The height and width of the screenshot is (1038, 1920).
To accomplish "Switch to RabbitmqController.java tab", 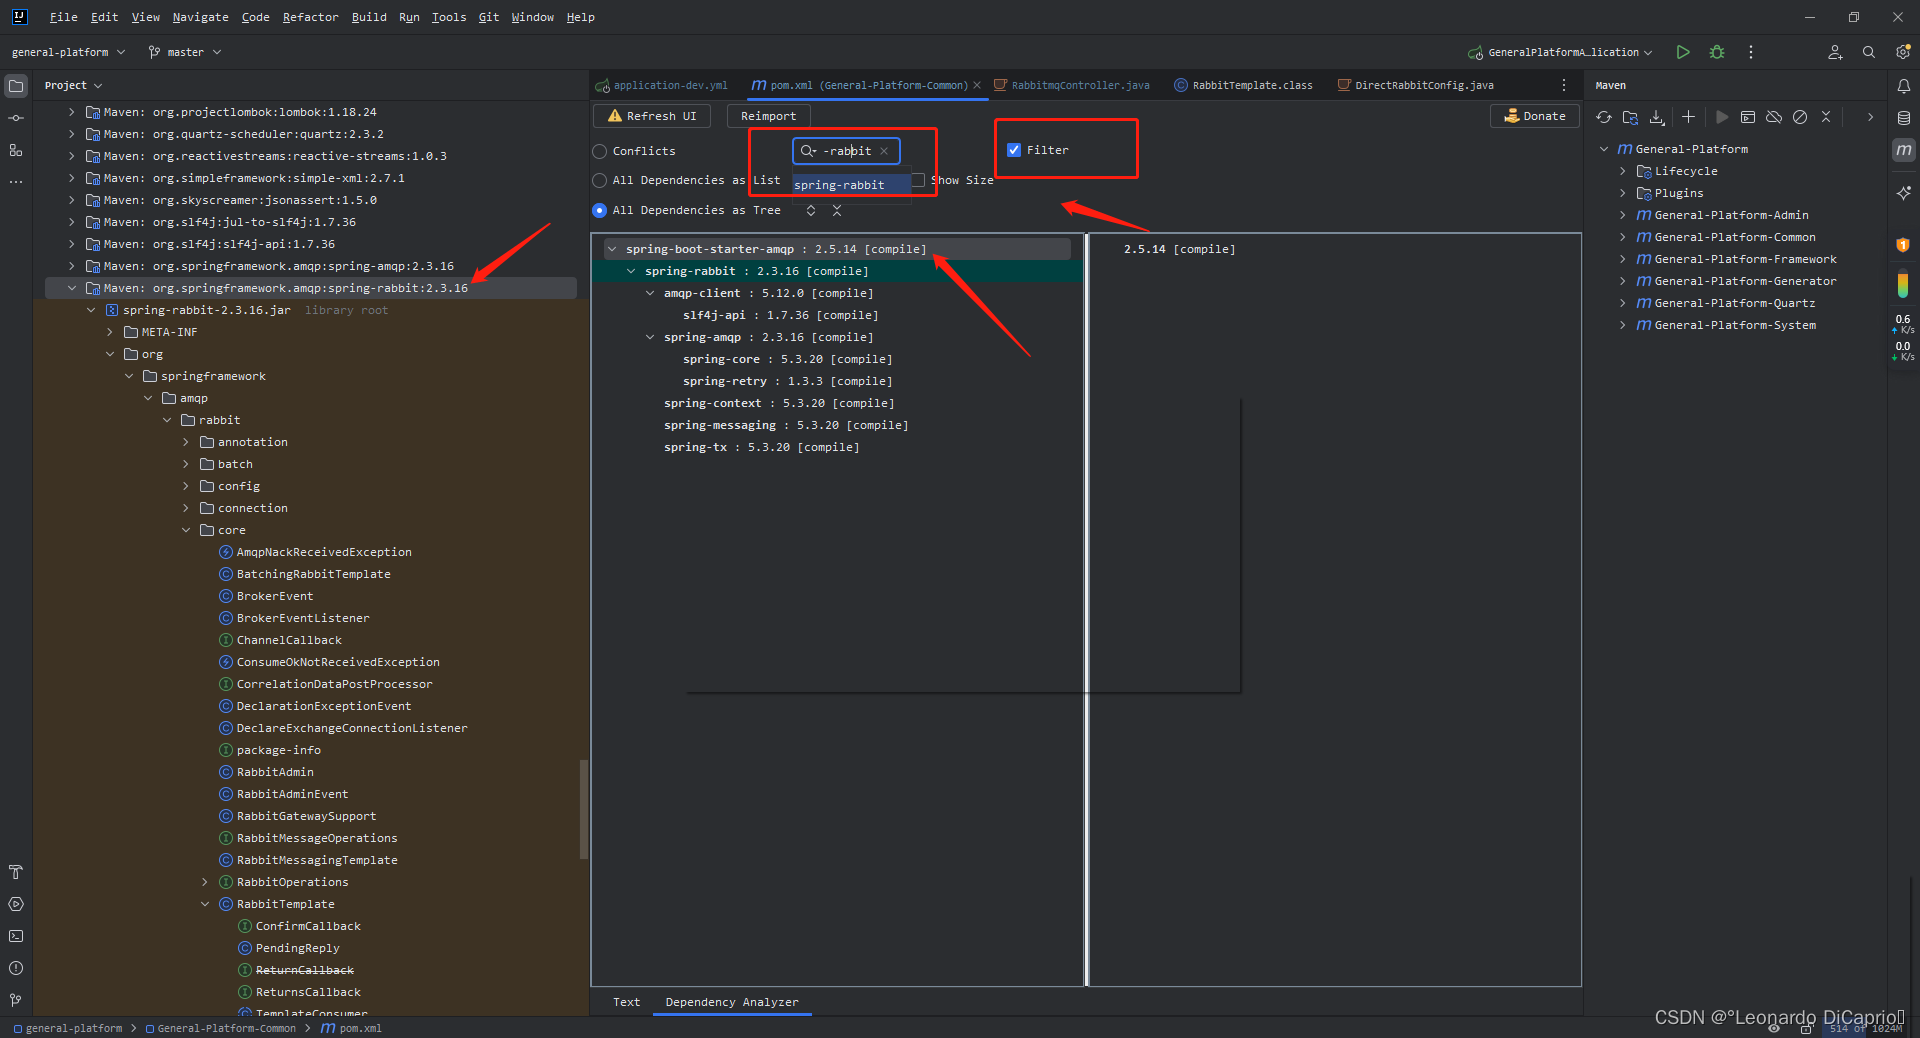I will coord(1071,85).
